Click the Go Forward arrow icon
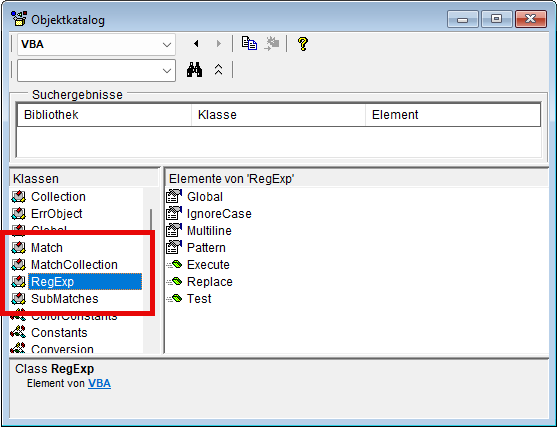 click(x=218, y=44)
